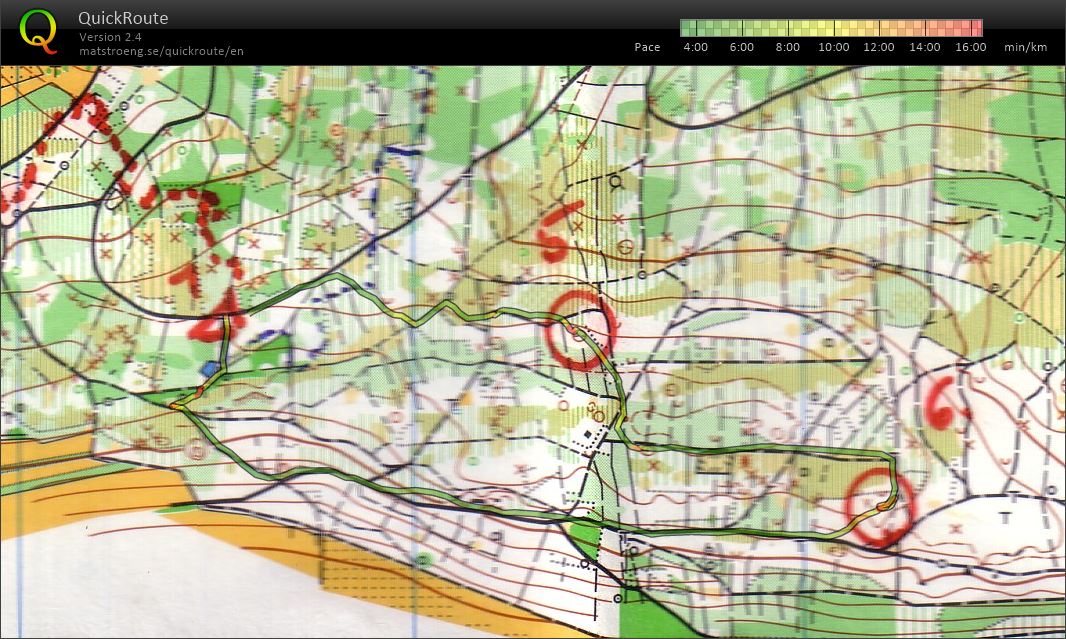1066x639 pixels.
Task: Click the small blue marker beside the route
Action: coord(209,370)
